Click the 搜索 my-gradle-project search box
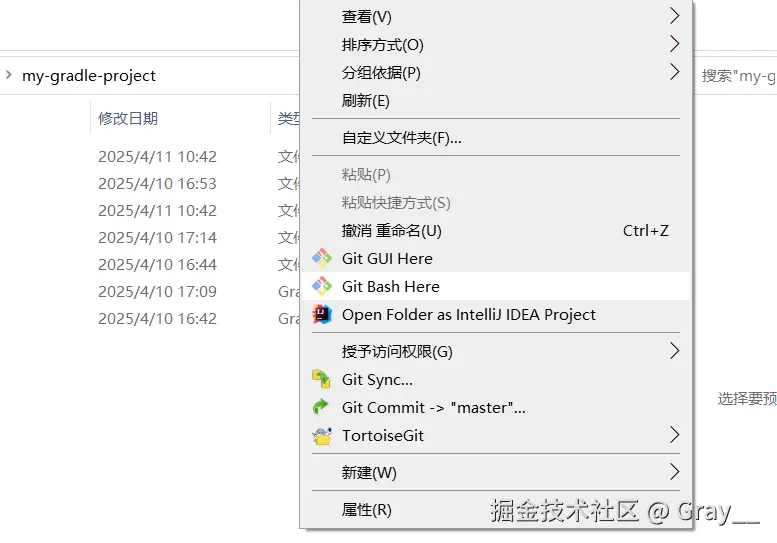The height and width of the screenshot is (543, 777). click(737, 76)
